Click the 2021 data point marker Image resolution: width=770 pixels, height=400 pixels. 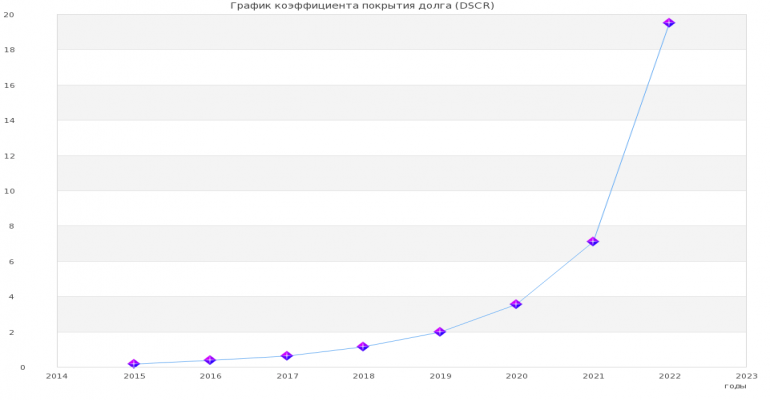coord(593,241)
